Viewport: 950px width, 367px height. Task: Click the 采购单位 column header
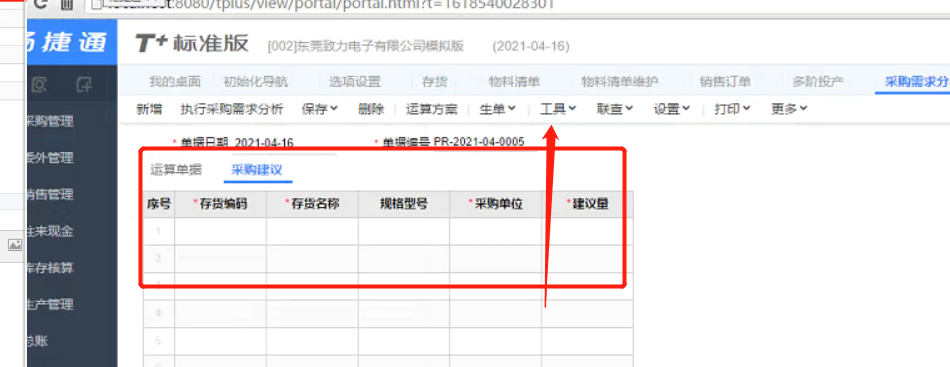(x=496, y=204)
